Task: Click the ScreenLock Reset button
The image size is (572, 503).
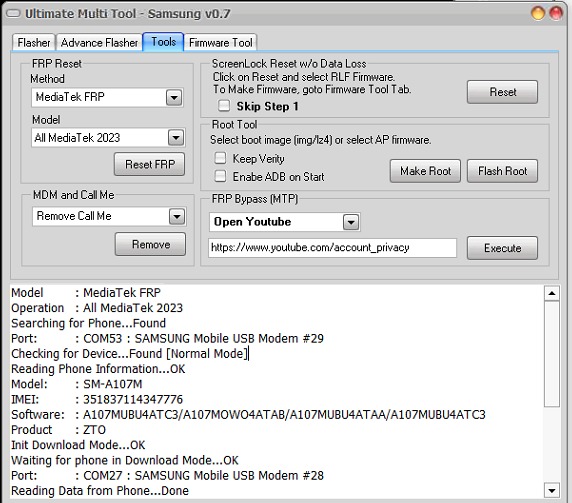Action: [x=502, y=92]
